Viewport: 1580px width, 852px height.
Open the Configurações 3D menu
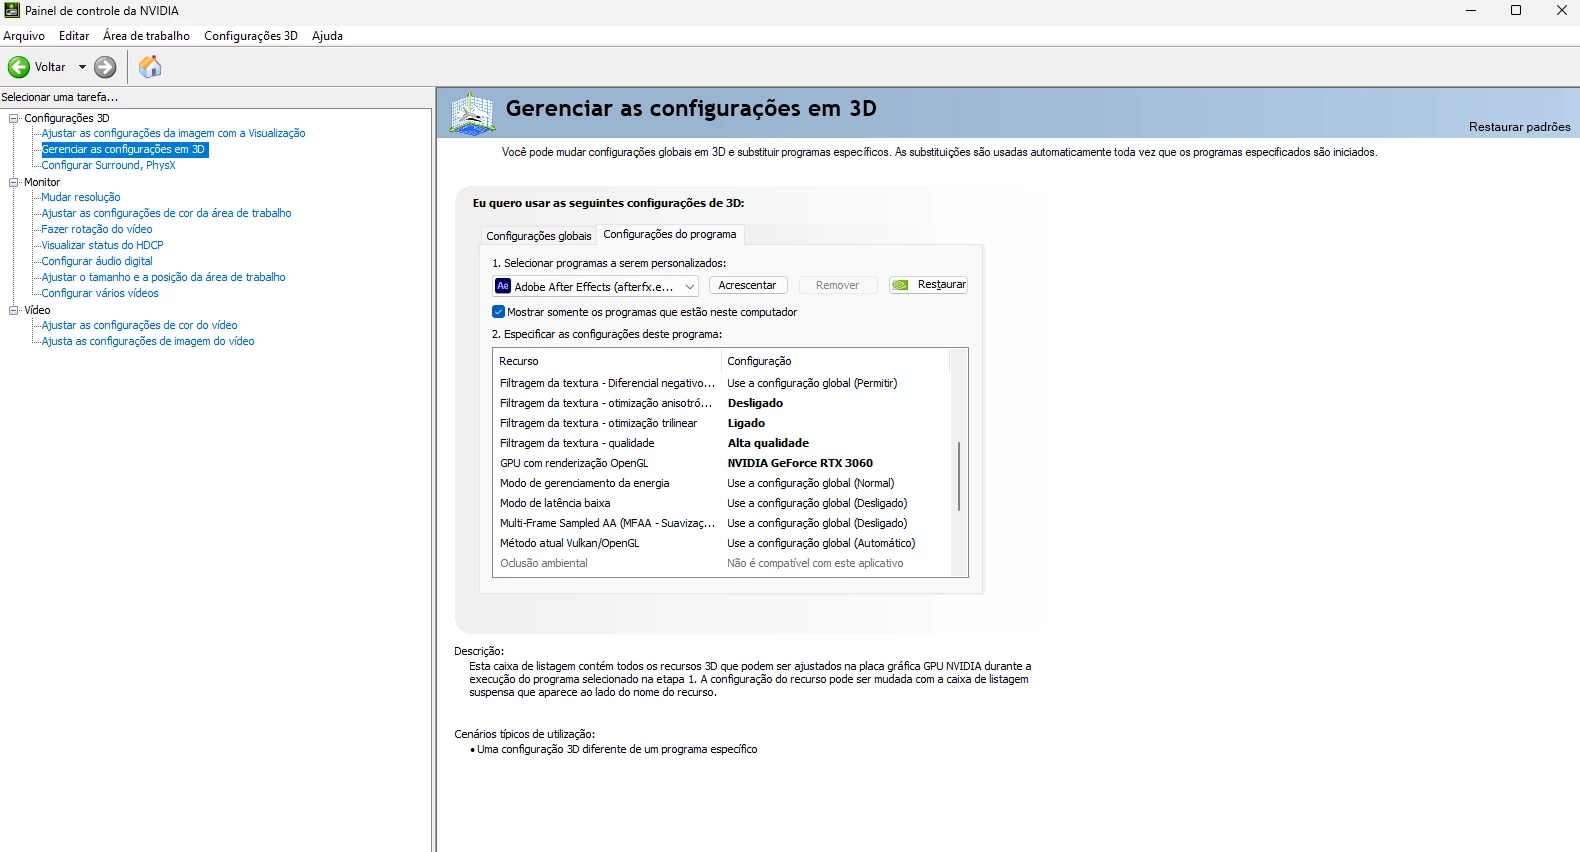[251, 36]
